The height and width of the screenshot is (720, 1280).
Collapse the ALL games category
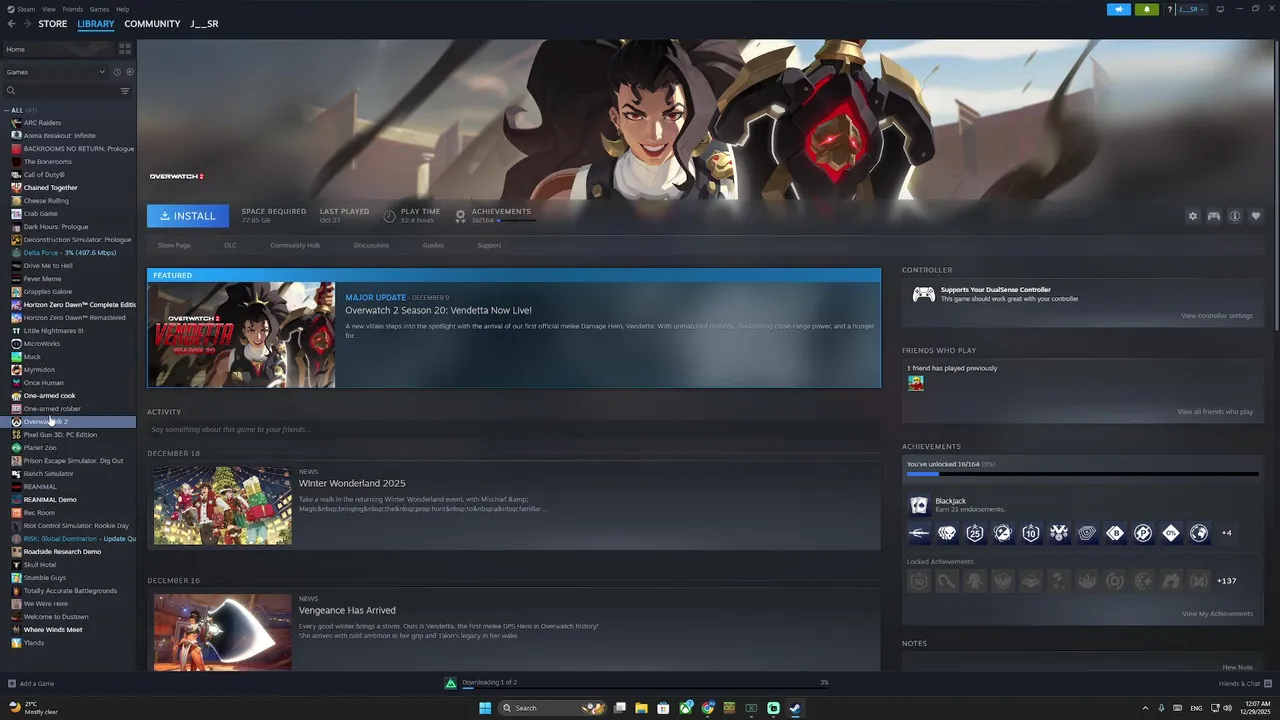tap(7, 110)
